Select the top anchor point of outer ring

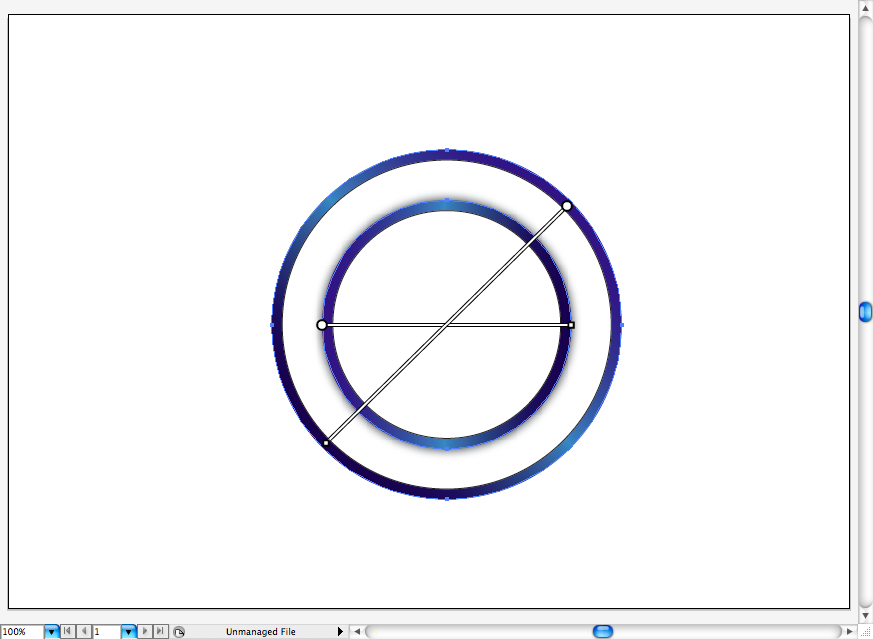447,150
